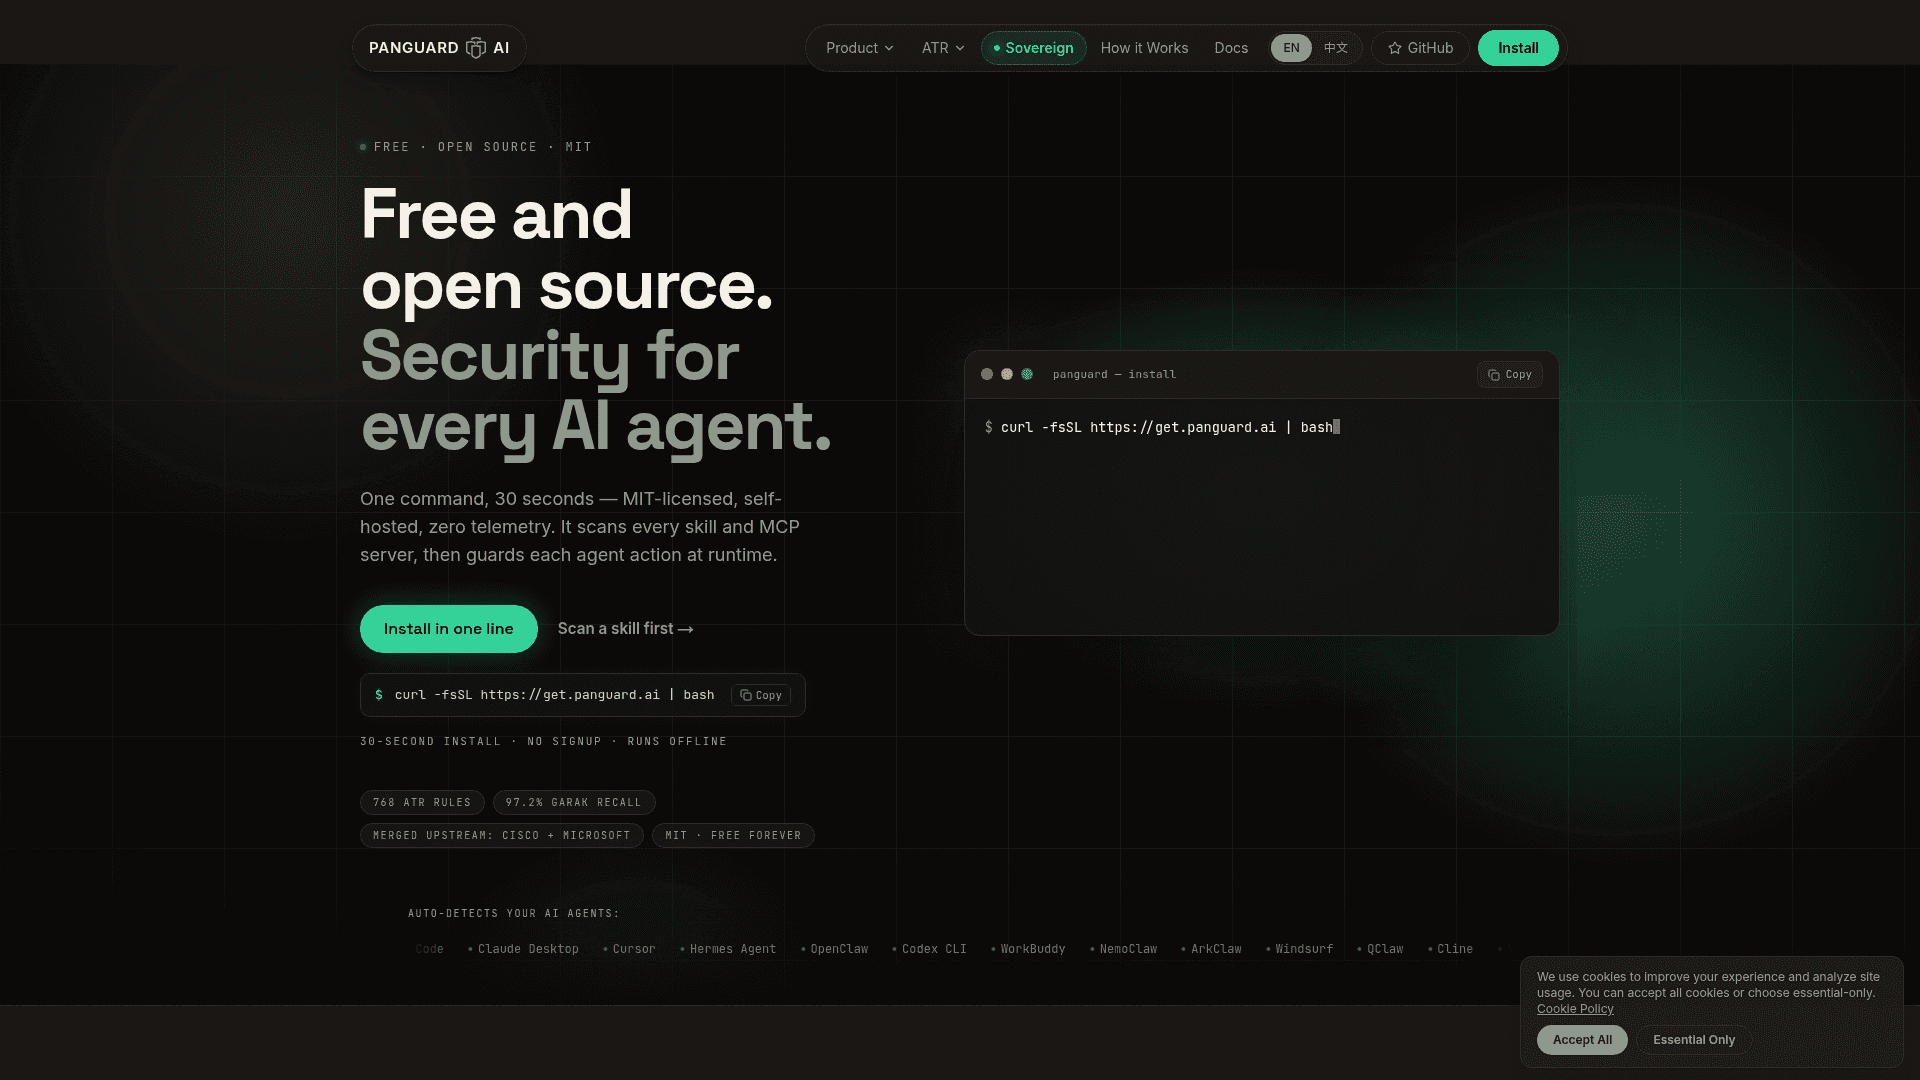Viewport: 1920px width, 1080px height.
Task: Open the Sovereign nav item
Action: (x=1033, y=48)
